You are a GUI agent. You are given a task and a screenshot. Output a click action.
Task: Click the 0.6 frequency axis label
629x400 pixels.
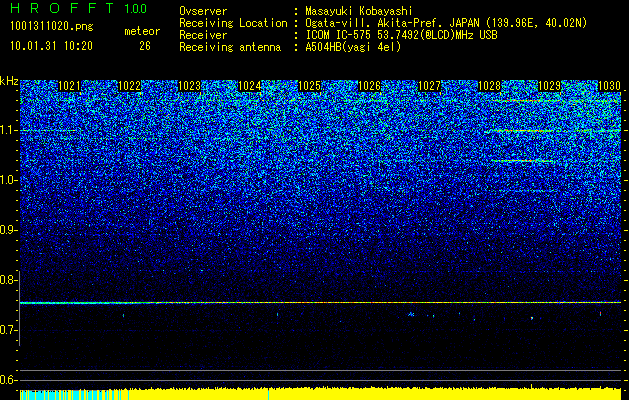9,380
